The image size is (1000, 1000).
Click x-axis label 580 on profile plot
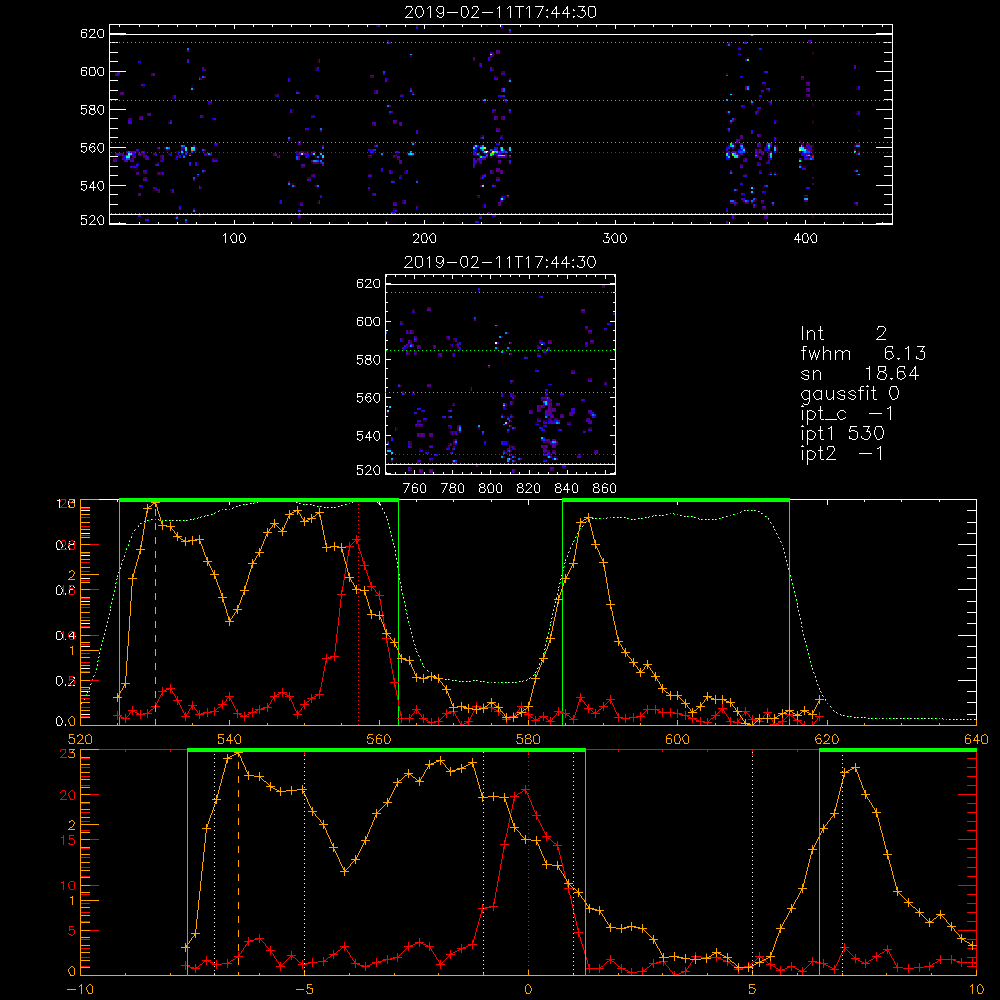click(x=528, y=739)
